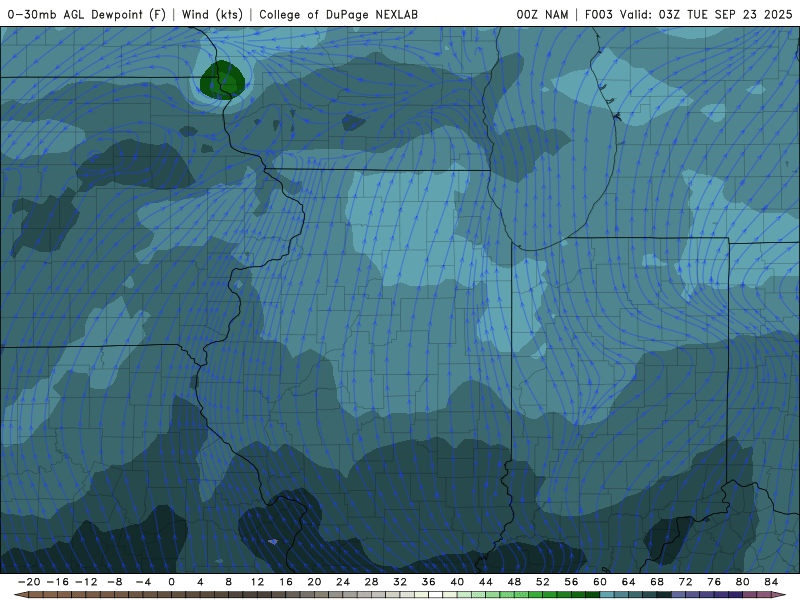
Task: Click the 52 value on the color scale
Action: tap(543, 582)
